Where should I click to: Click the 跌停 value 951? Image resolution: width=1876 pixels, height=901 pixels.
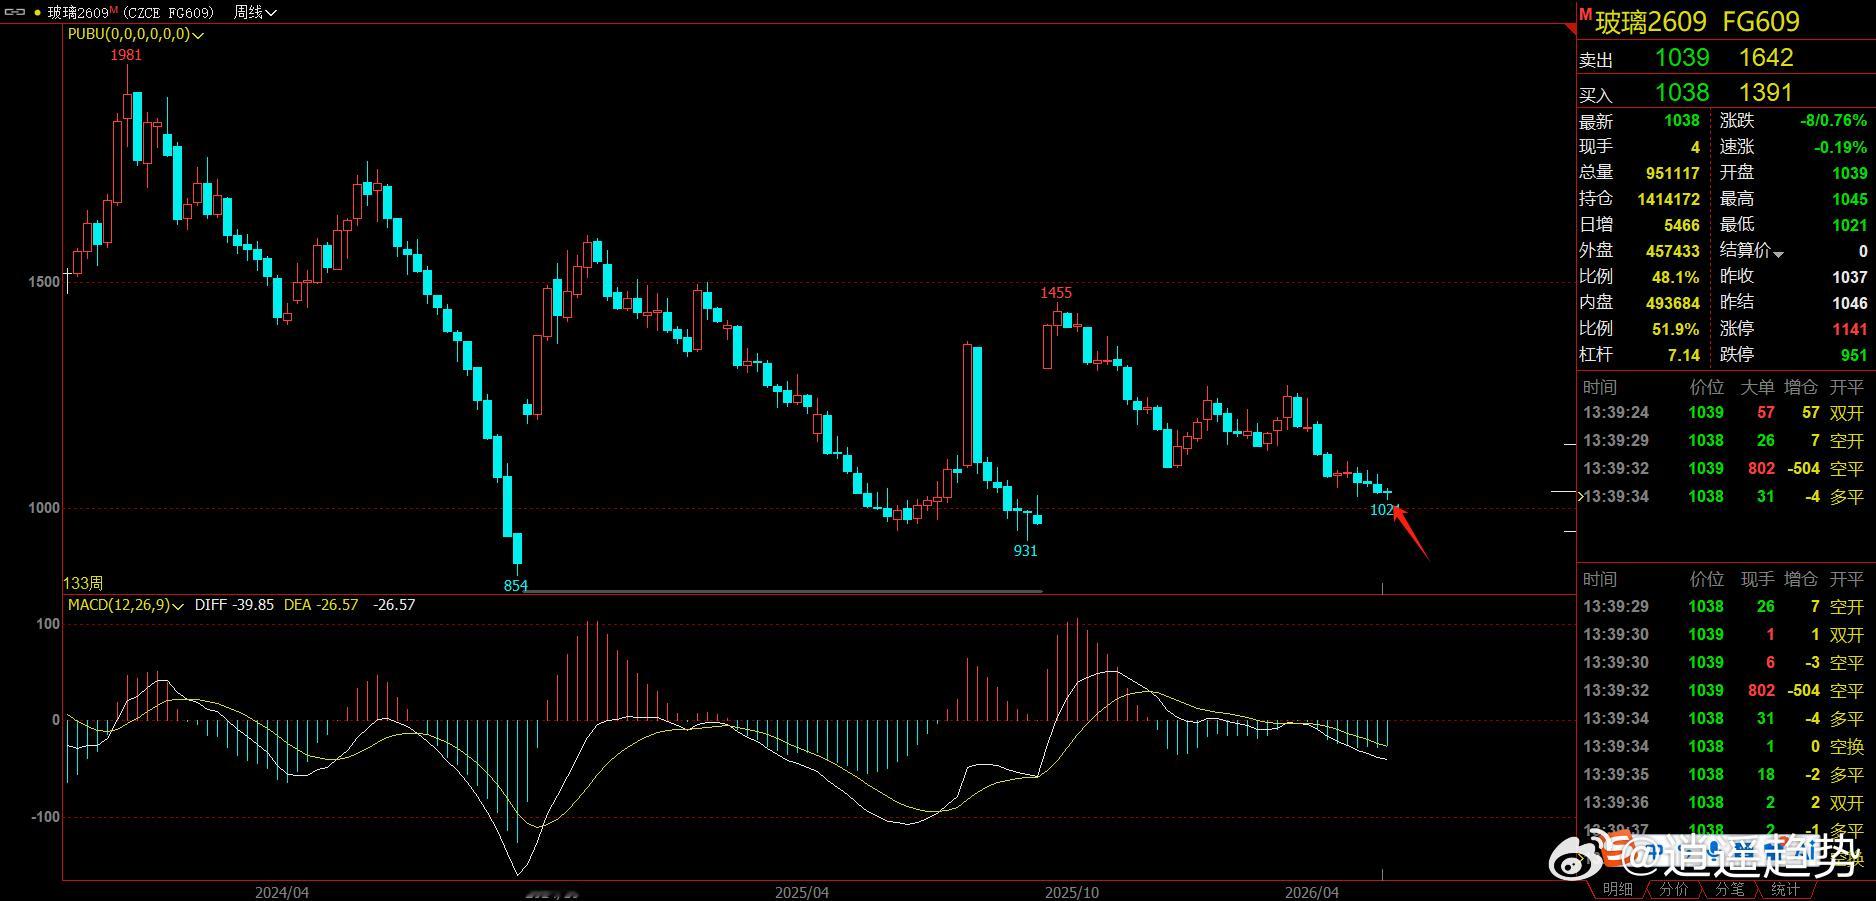point(1853,355)
